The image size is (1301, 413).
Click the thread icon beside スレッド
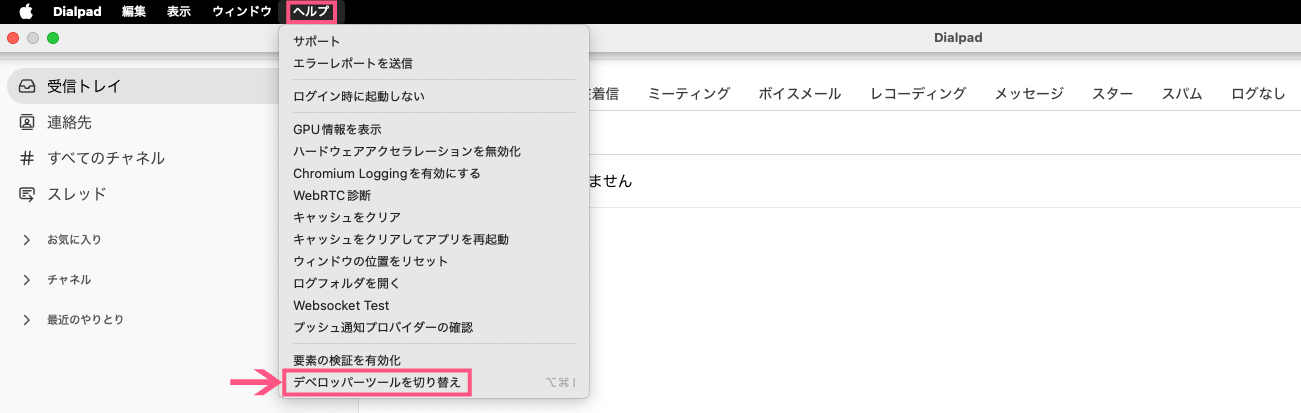27,194
